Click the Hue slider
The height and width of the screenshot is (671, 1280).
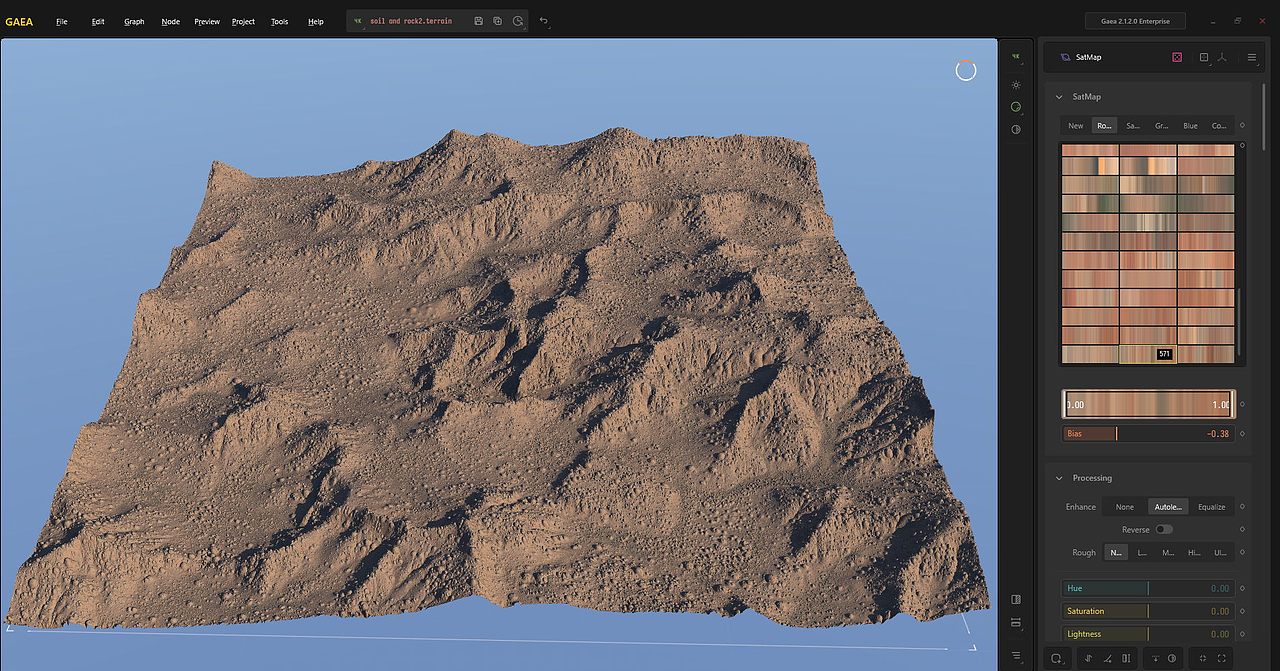(x=1148, y=588)
